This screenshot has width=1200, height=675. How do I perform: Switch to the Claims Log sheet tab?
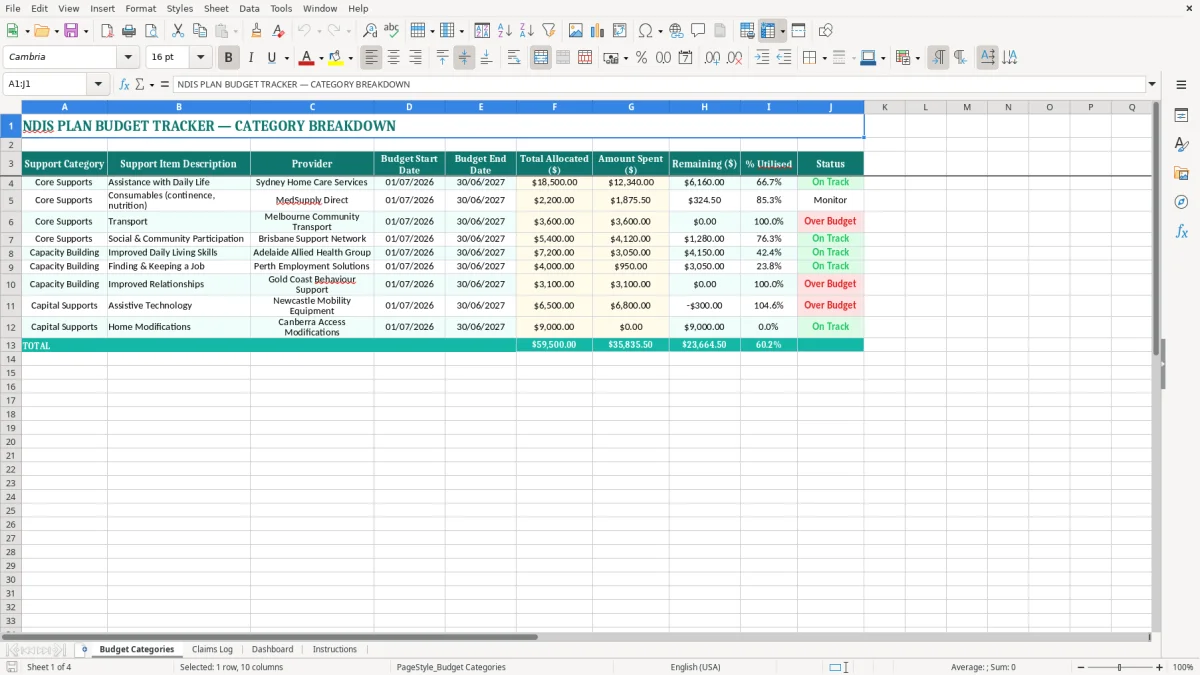pyautogui.click(x=212, y=649)
